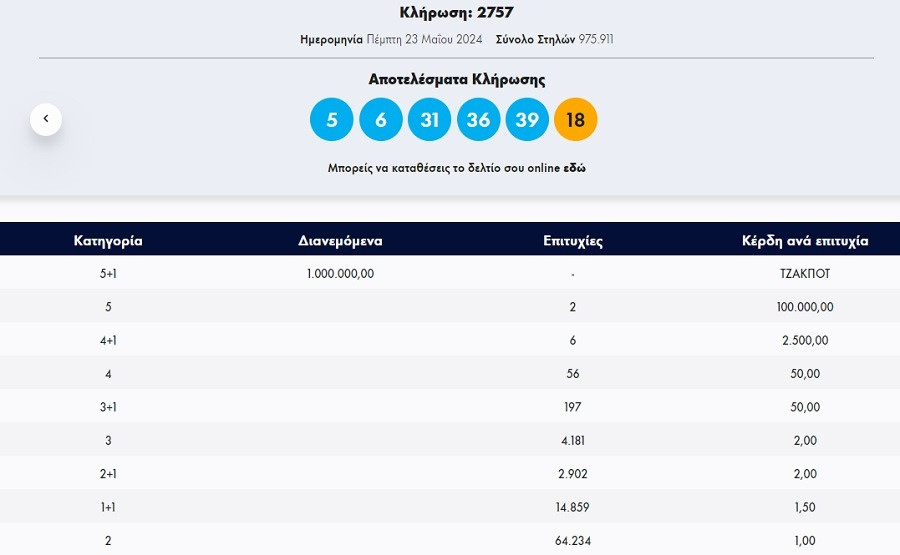The image size is (900, 555).
Task: Click the winners count 197
Action: (573, 407)
